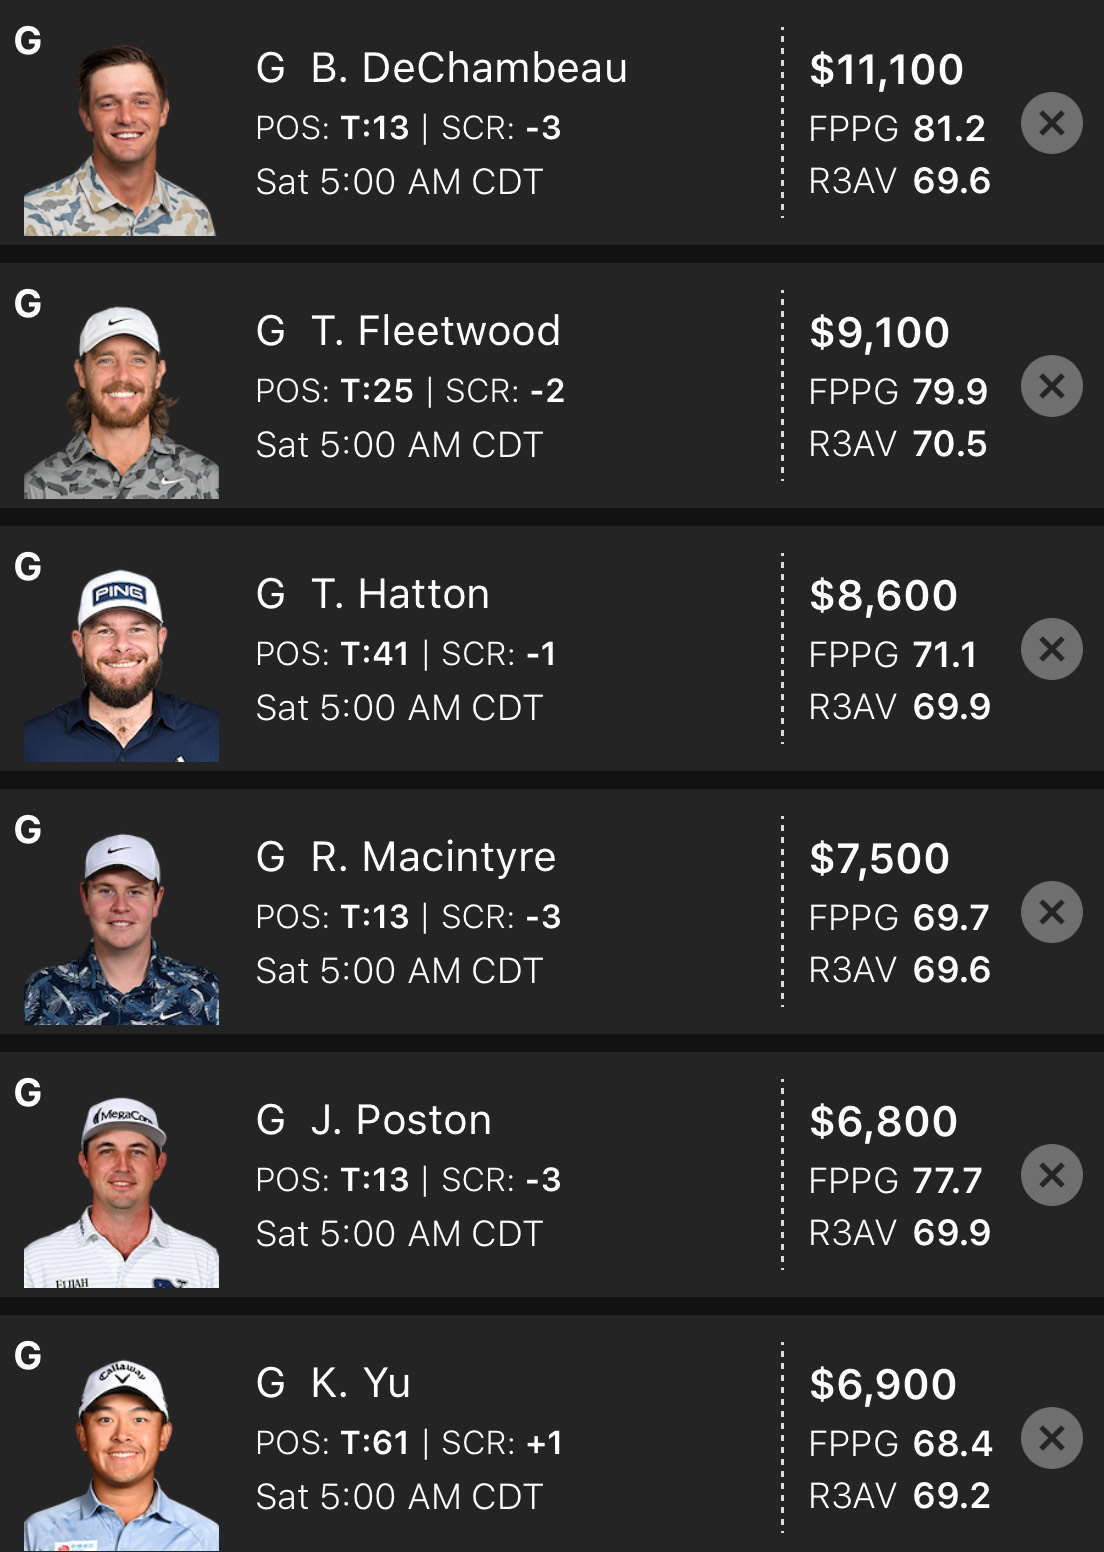Click J. Poston's name
The image size is (1104, 1552).
(401, 1120)
